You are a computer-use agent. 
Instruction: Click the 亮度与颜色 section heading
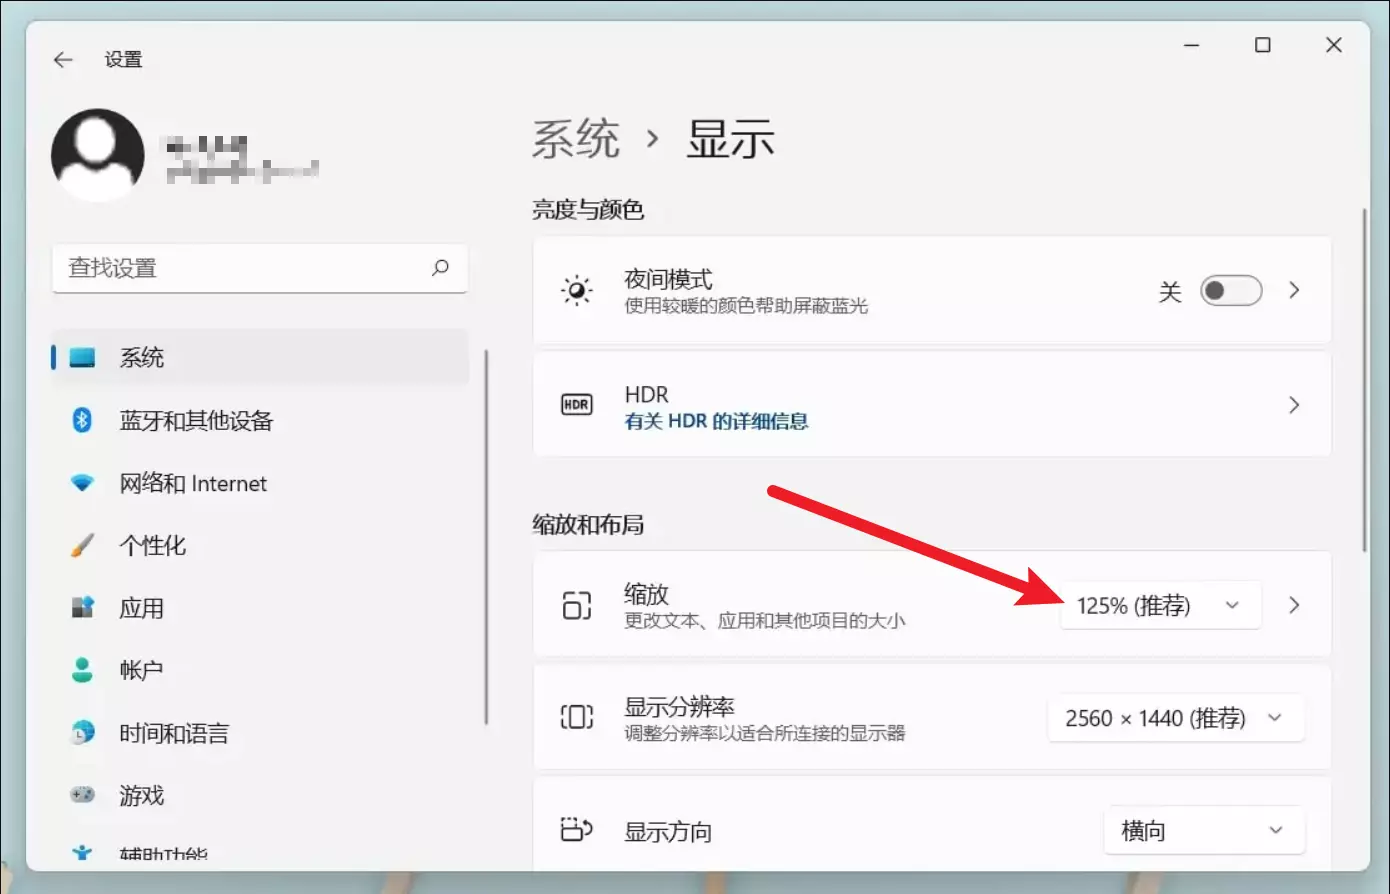588,209
